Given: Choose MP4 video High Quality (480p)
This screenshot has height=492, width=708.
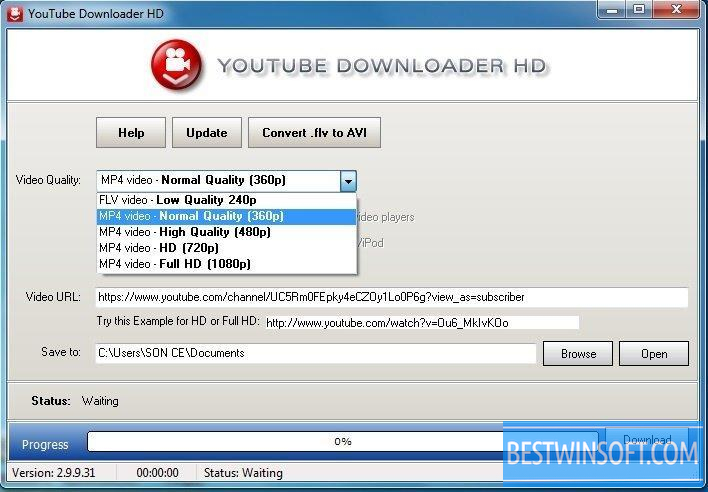Looking at the screenshot, I should [227, 232].
